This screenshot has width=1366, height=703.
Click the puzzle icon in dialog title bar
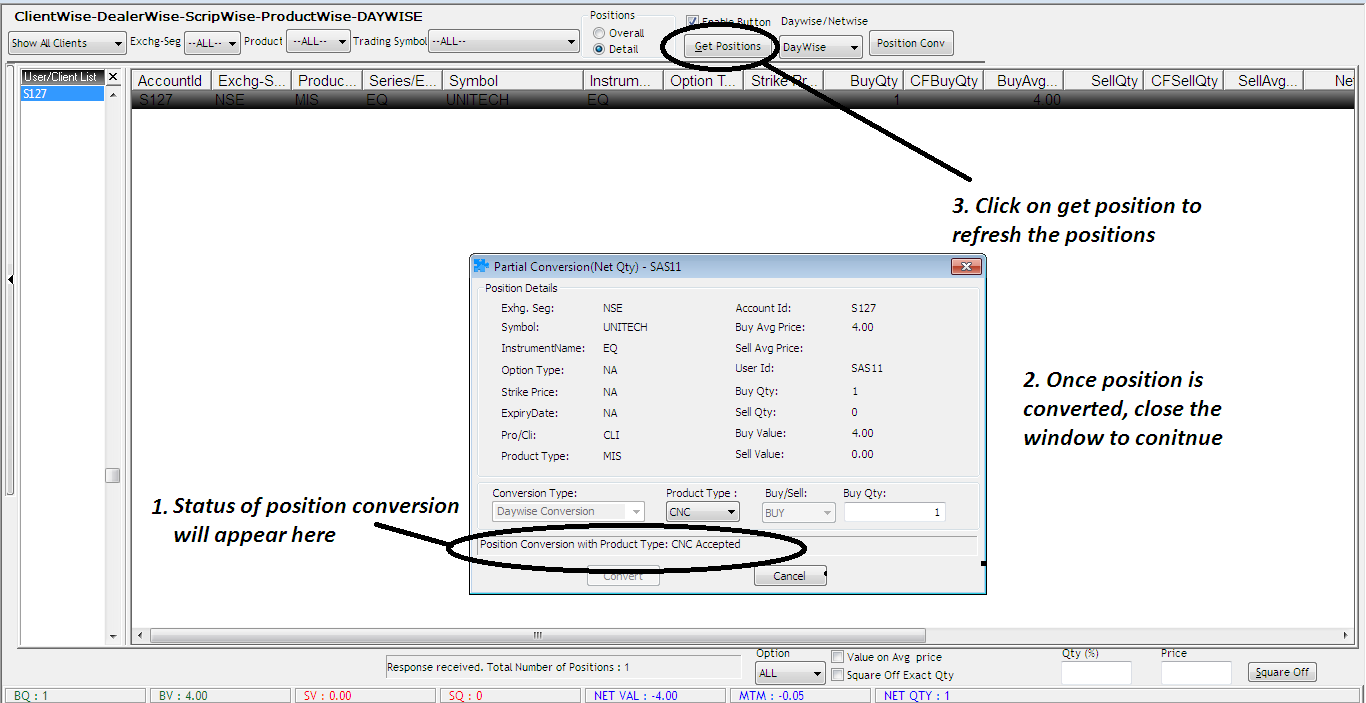tap(481, 267)
